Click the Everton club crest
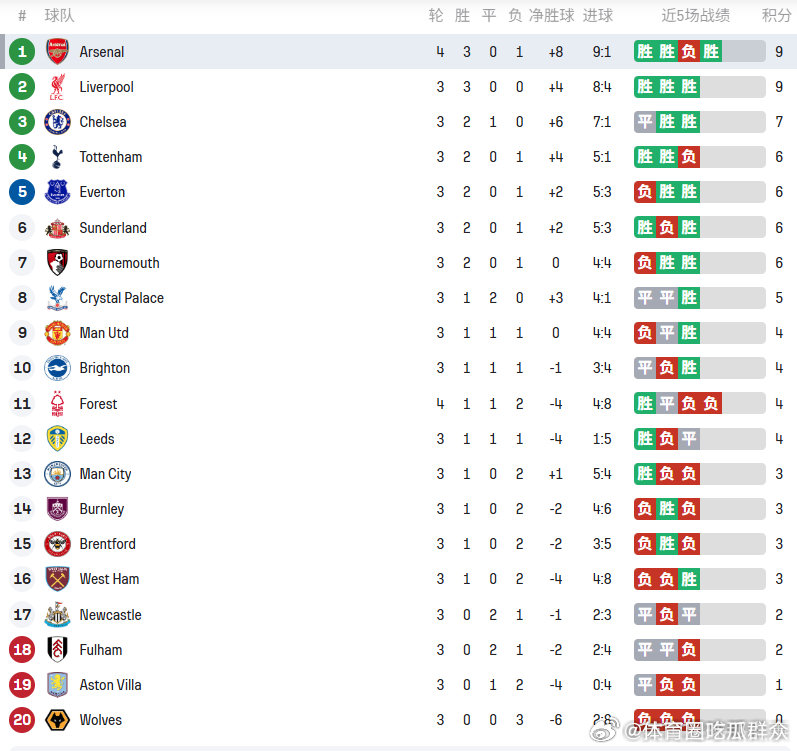This screenshot has width=797, height=751. (x=57, y=192)
